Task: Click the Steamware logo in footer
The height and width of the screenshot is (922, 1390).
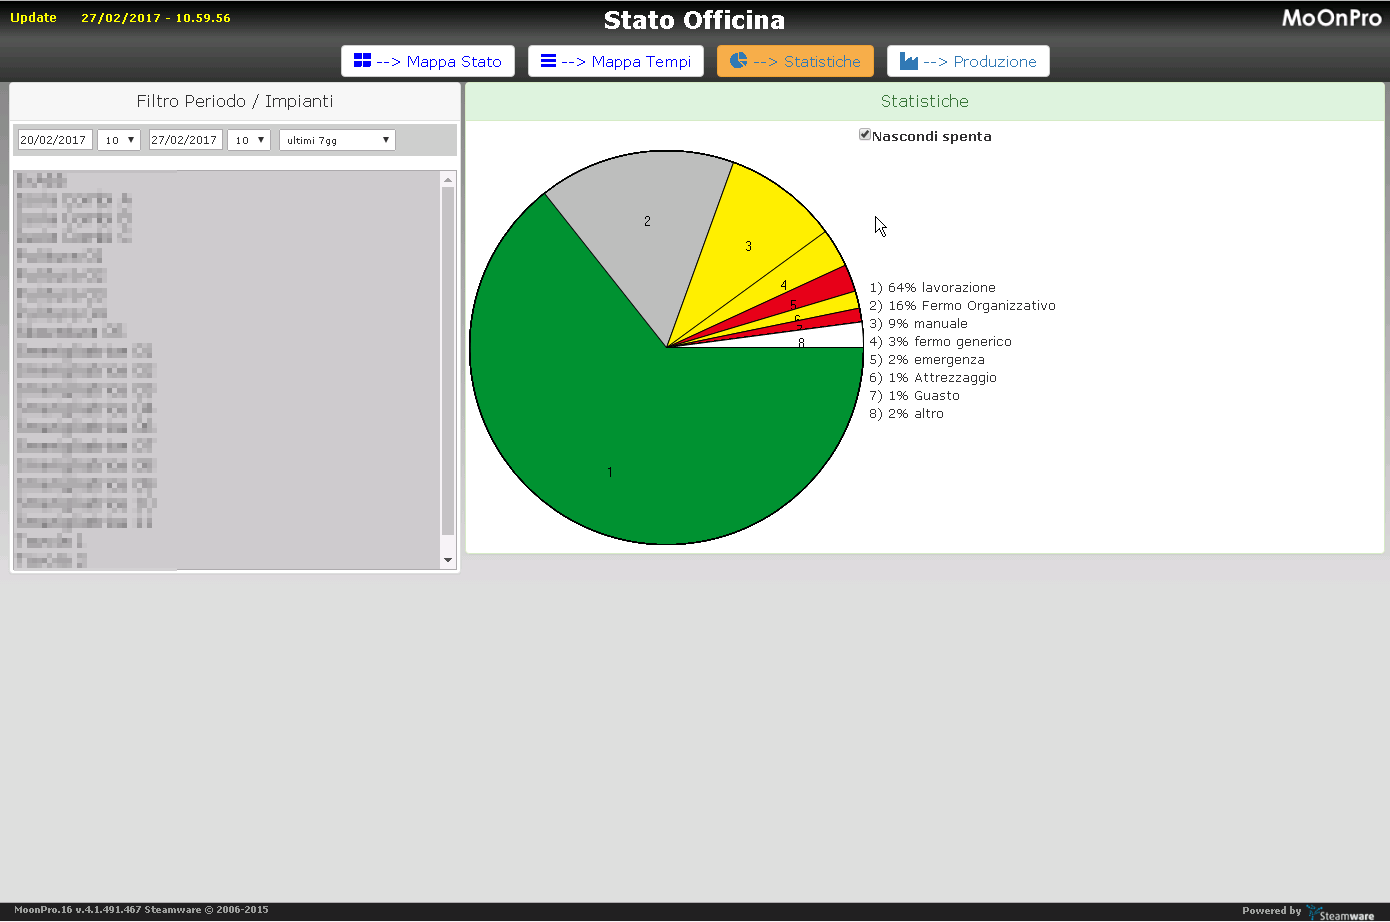Action: [x=1341, y=912]
